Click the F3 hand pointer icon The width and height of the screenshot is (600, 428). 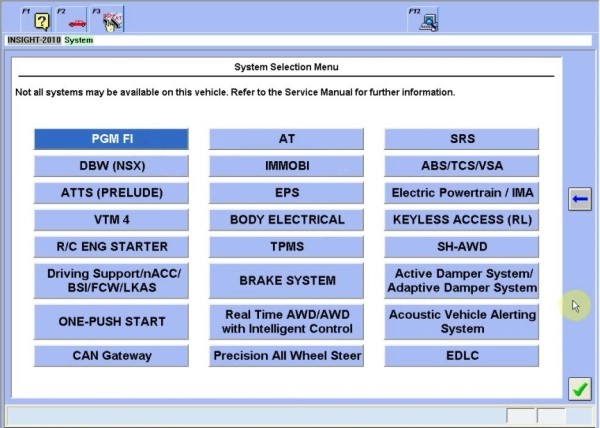coord(112,20)
